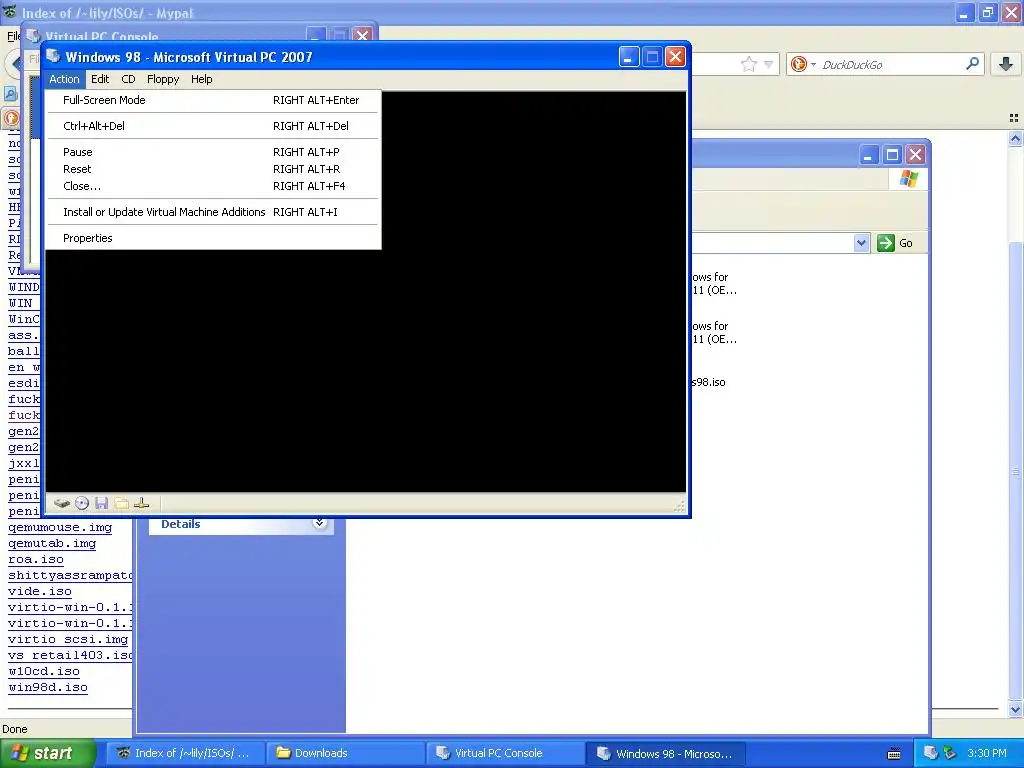Viewport: 1024px width, 768px height.
Task: Switch to the Index of /~lily/ISOs/ taskbar button
Action: pos(185,753)
